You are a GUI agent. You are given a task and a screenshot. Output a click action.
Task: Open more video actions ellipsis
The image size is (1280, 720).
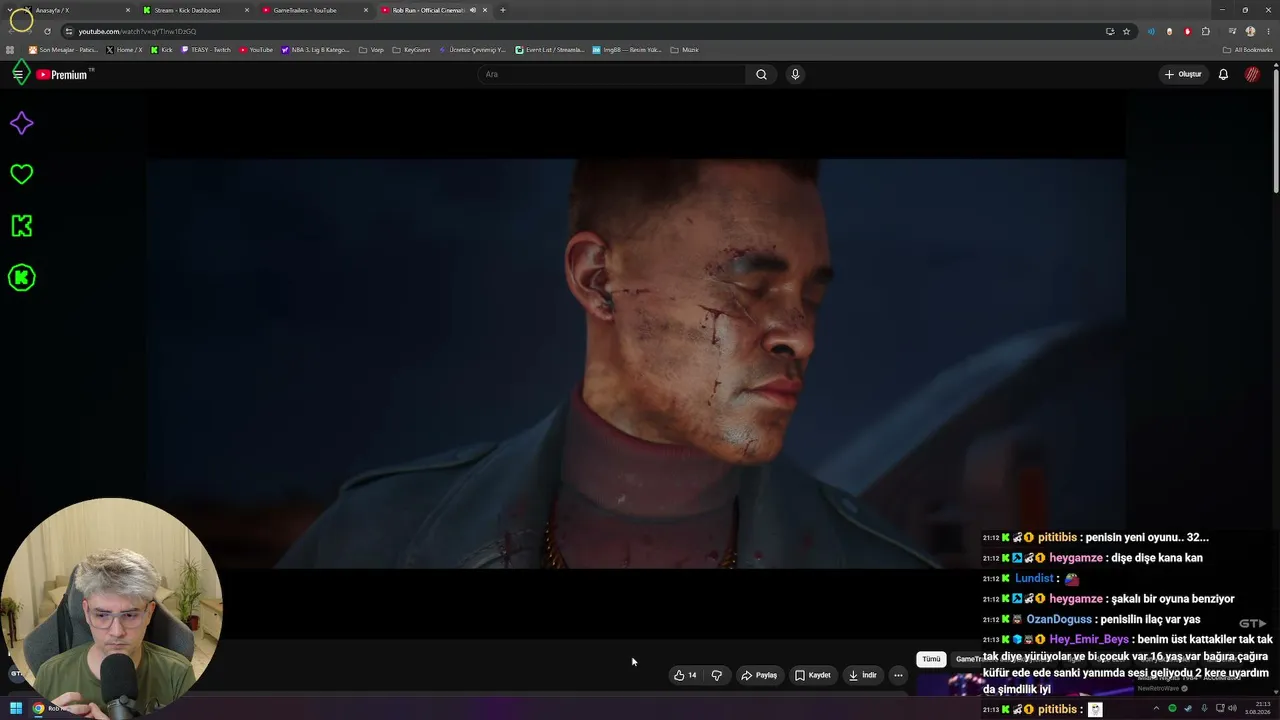tap(898, 675)
